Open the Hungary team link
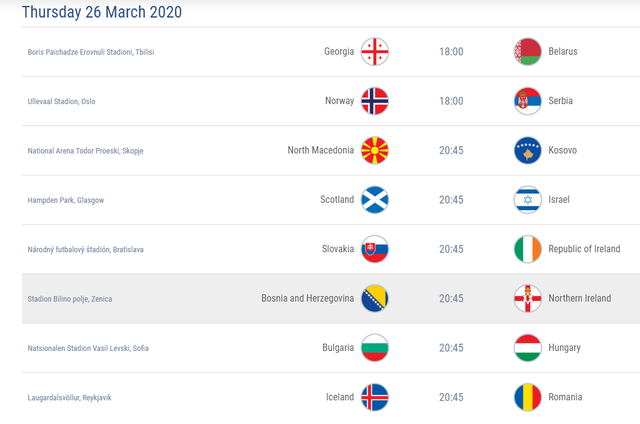This screenshot has height=424, width=640. [x=564, y=348]
